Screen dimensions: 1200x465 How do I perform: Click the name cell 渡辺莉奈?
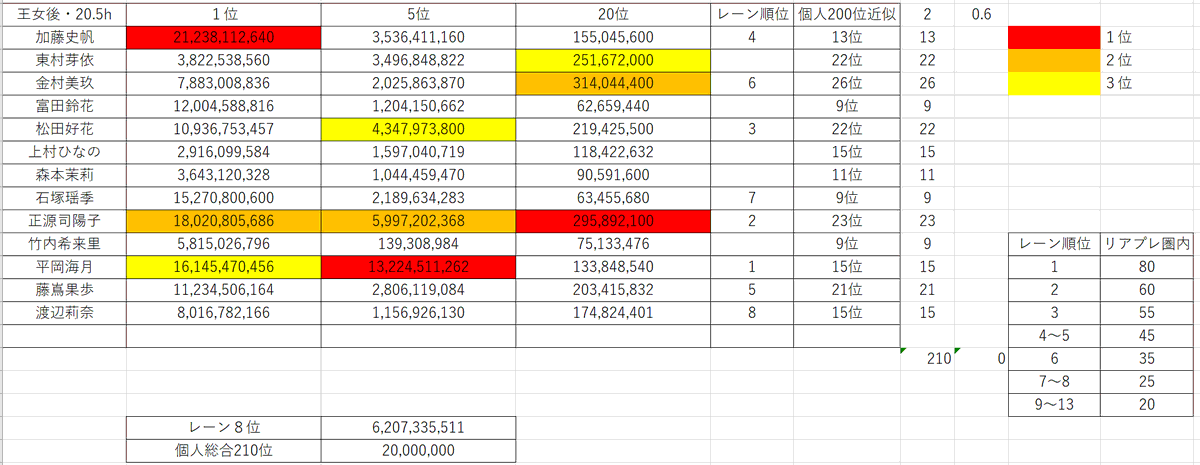click(x=65, y=313)
